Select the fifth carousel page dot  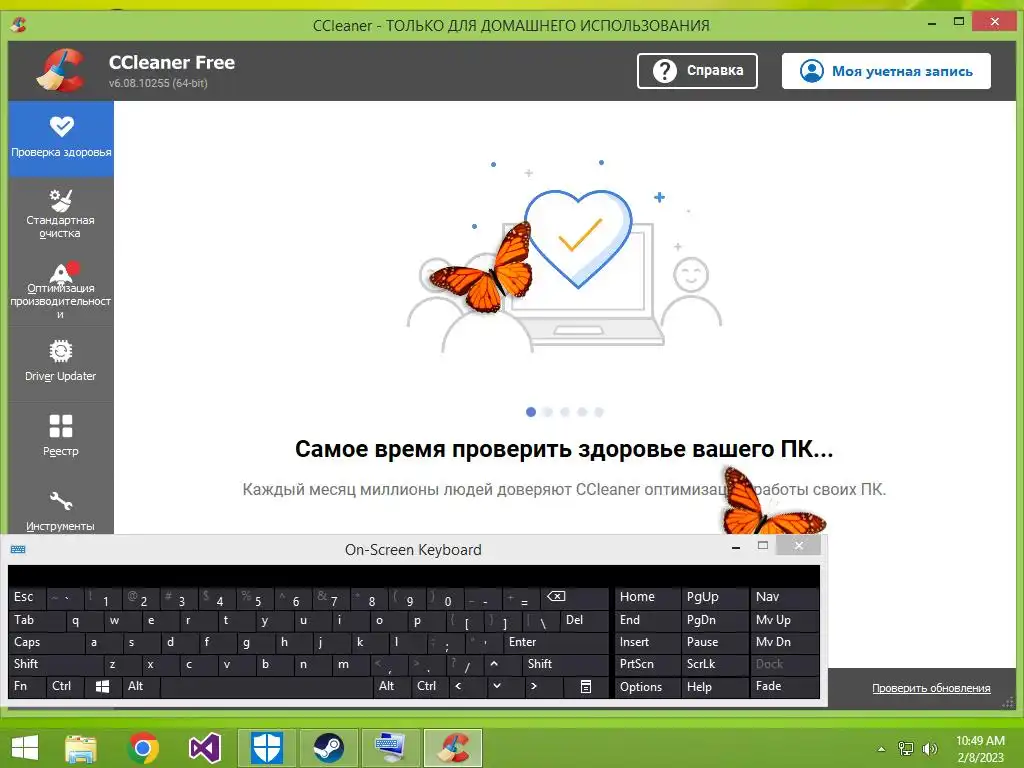pyautogui.click(x=599, y=412)
